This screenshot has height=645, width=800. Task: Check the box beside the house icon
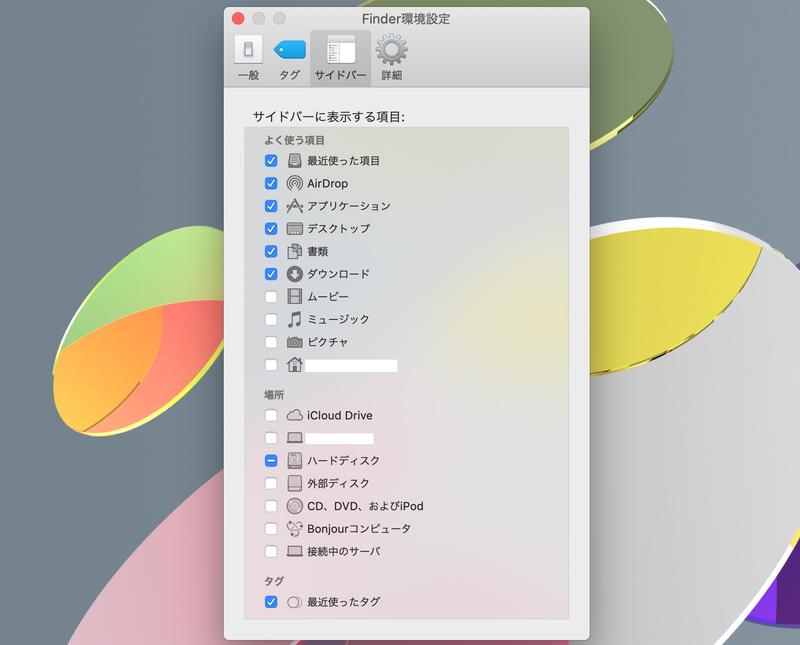point(271,365)
